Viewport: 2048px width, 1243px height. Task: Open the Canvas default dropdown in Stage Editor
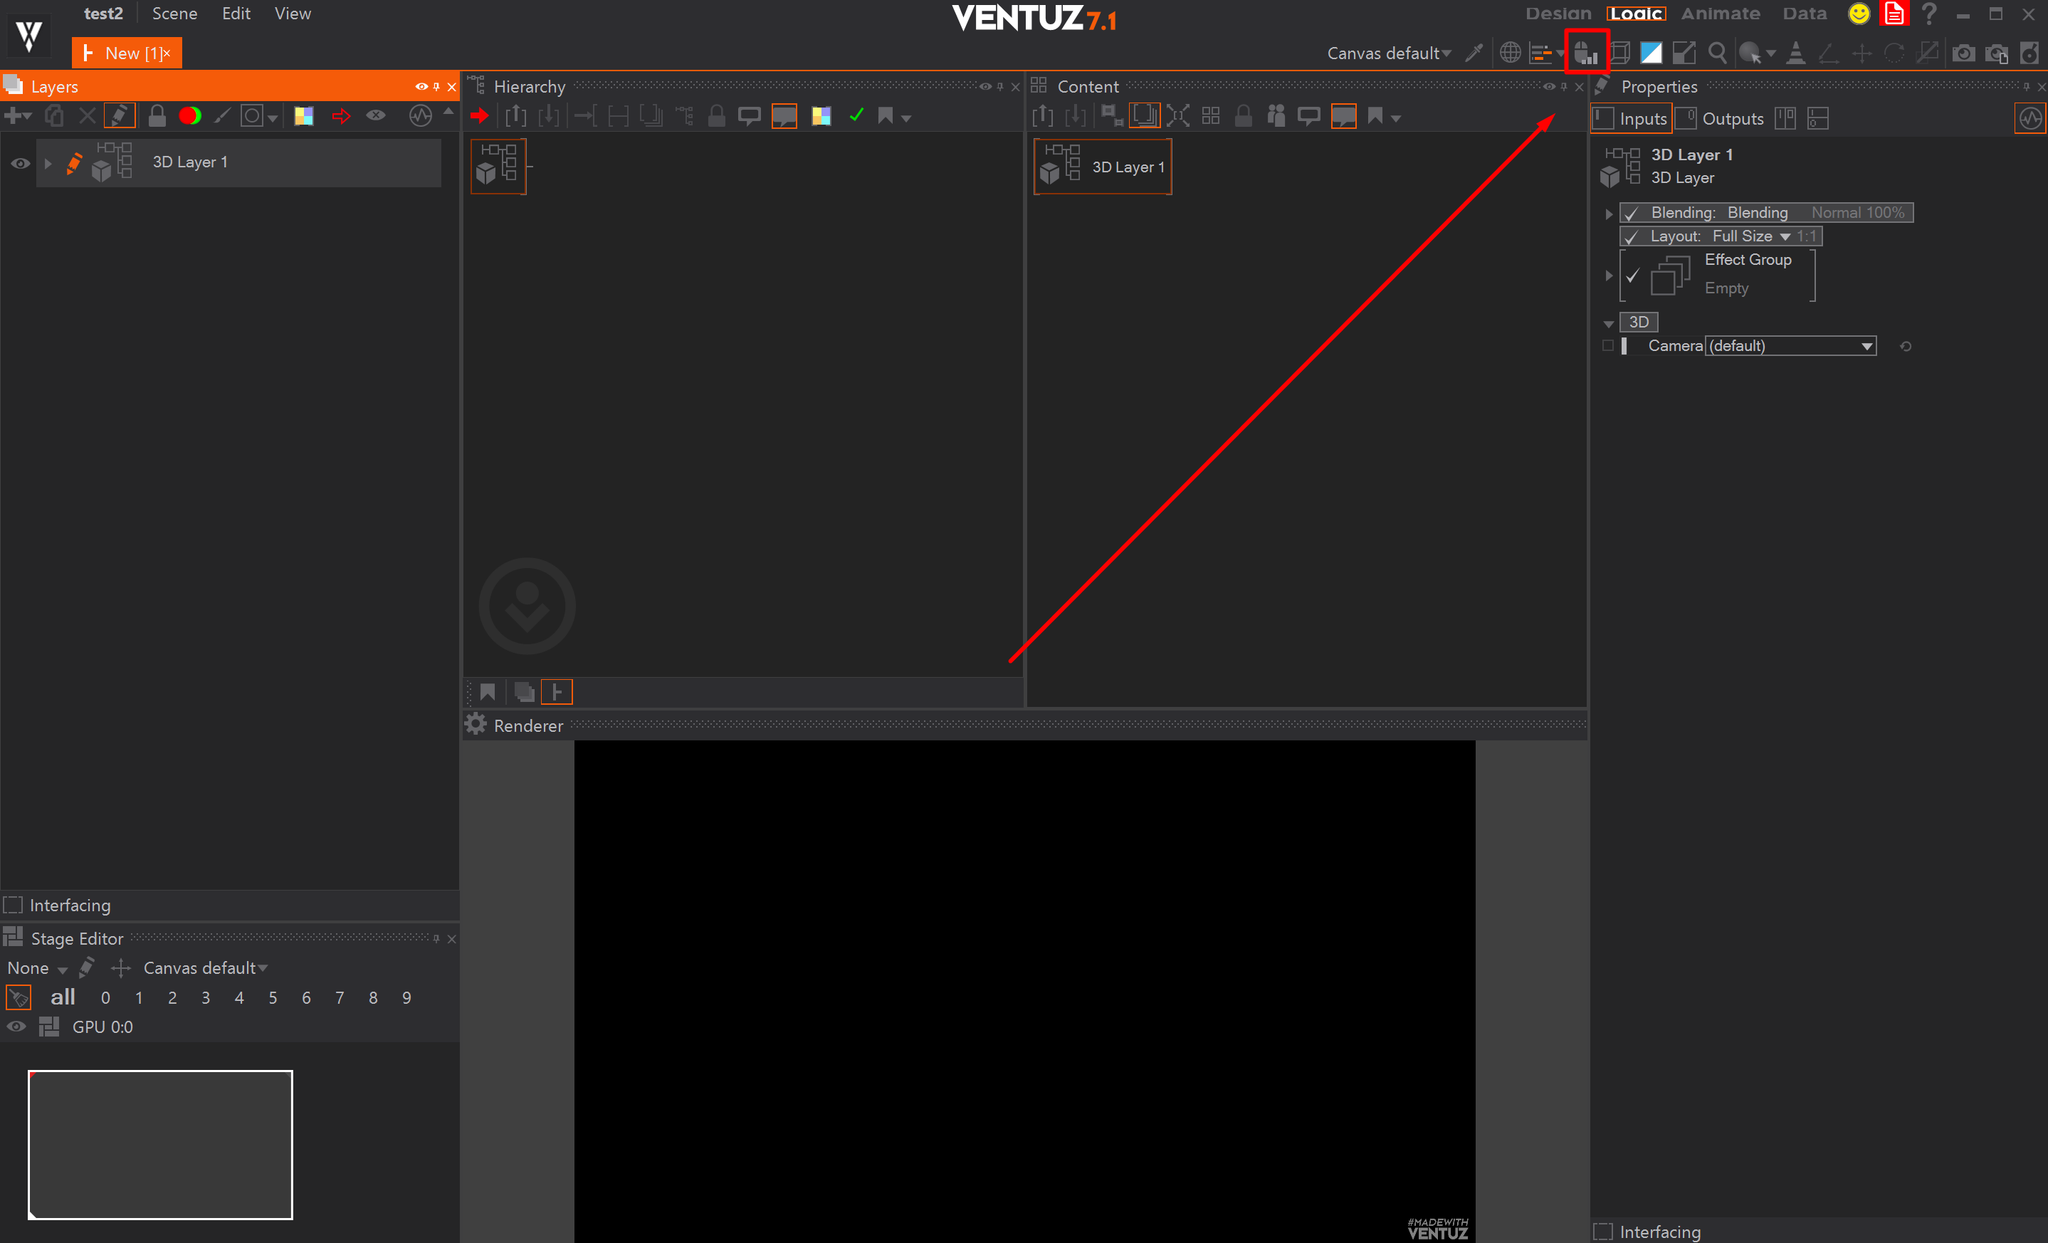pos(206,968)
